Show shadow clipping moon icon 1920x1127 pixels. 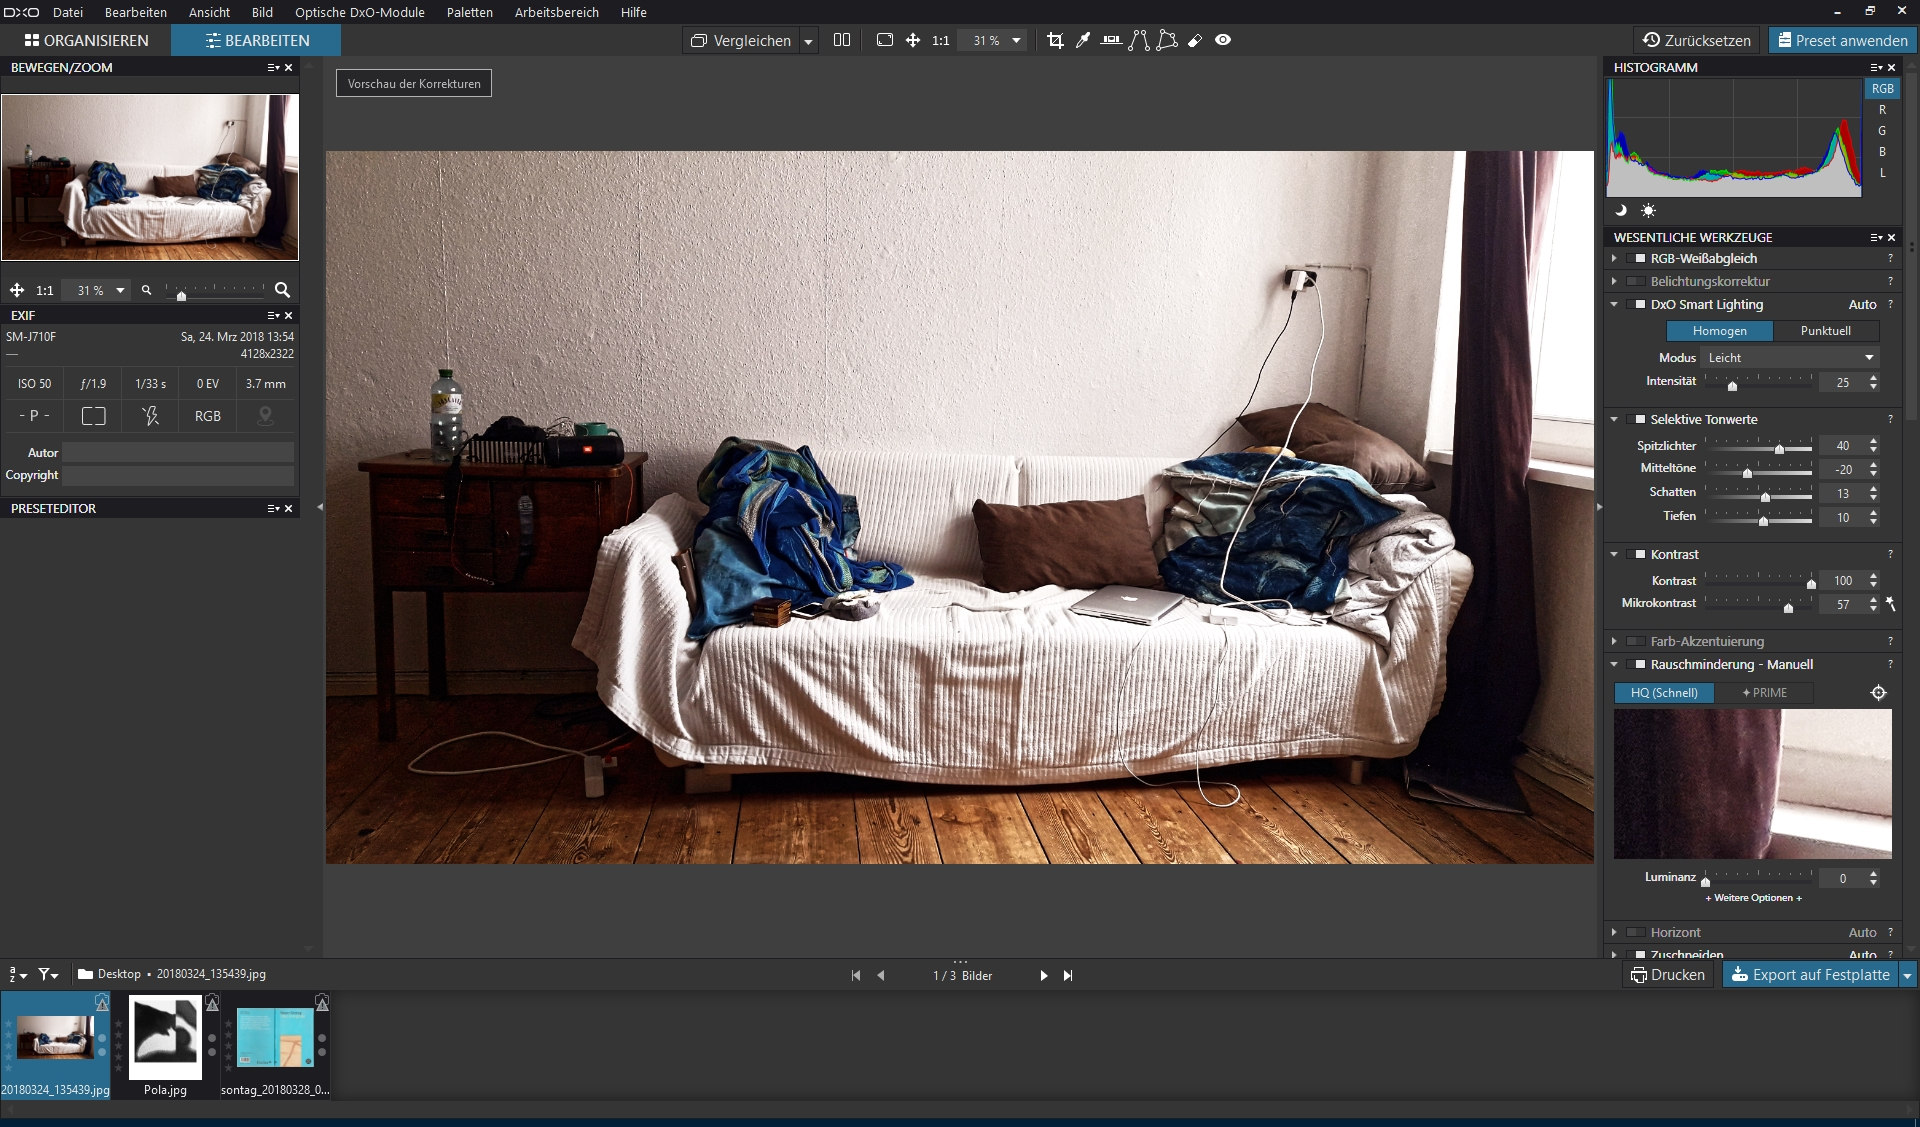[x=1621, y=210]
